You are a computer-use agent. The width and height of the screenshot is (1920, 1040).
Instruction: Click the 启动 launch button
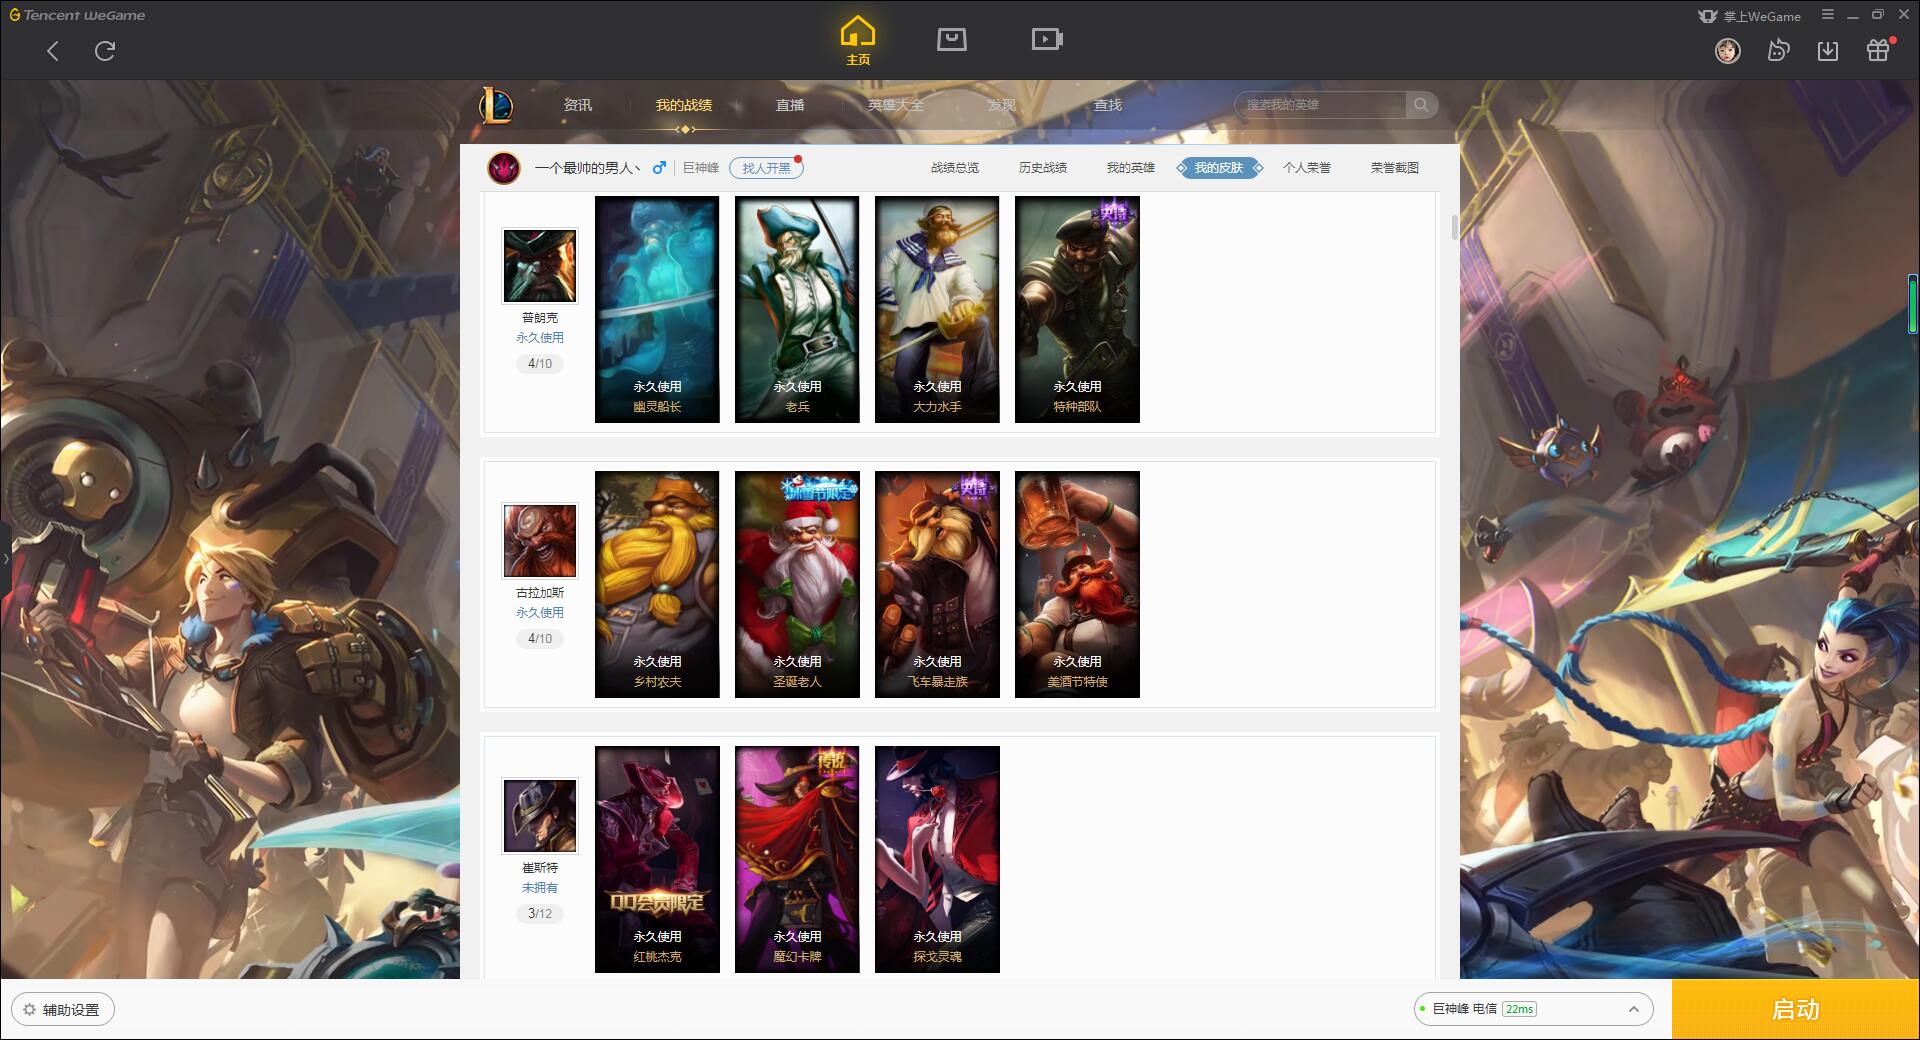tap(1796, 1009)
